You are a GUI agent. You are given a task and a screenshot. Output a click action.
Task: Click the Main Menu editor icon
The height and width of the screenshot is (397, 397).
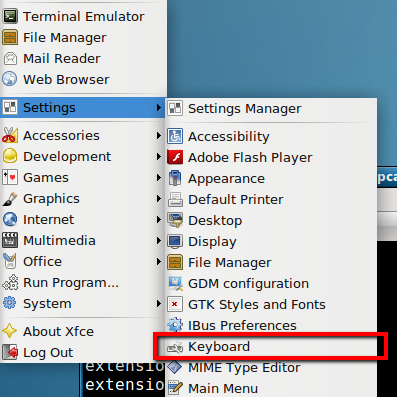tap(175, 388)
